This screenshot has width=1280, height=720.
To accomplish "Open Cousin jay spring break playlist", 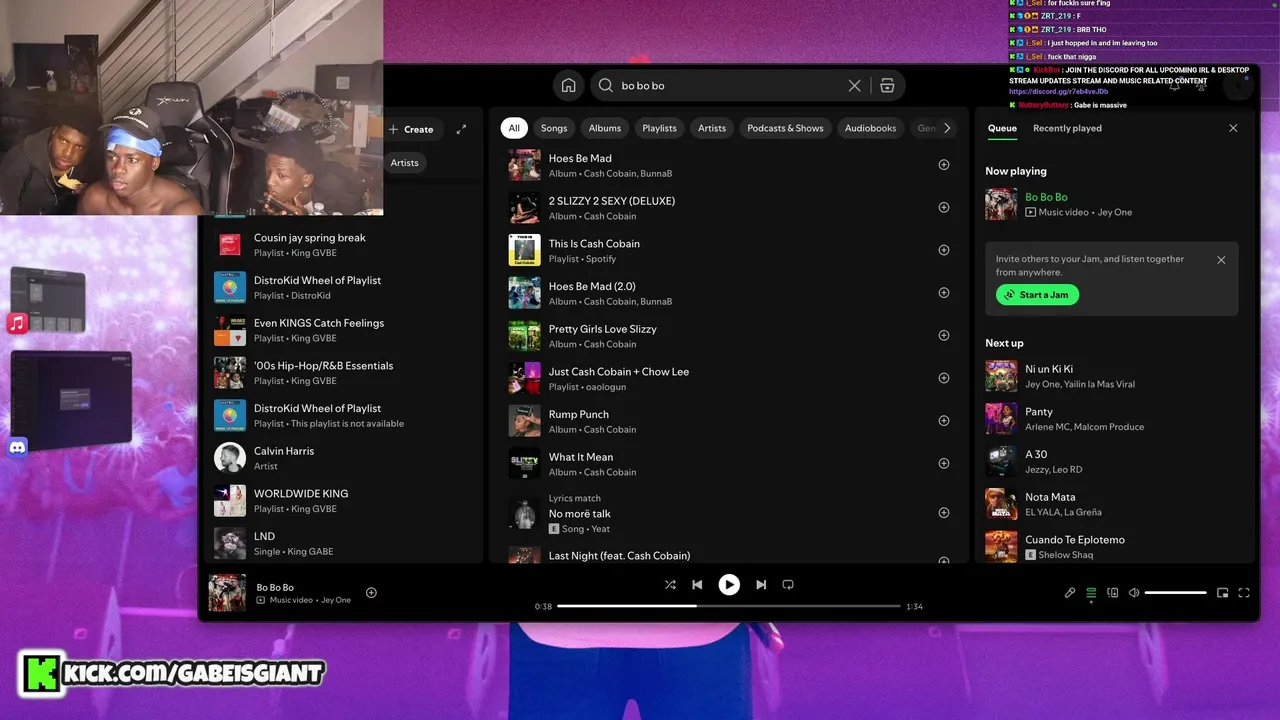I will tap(340, 245).
